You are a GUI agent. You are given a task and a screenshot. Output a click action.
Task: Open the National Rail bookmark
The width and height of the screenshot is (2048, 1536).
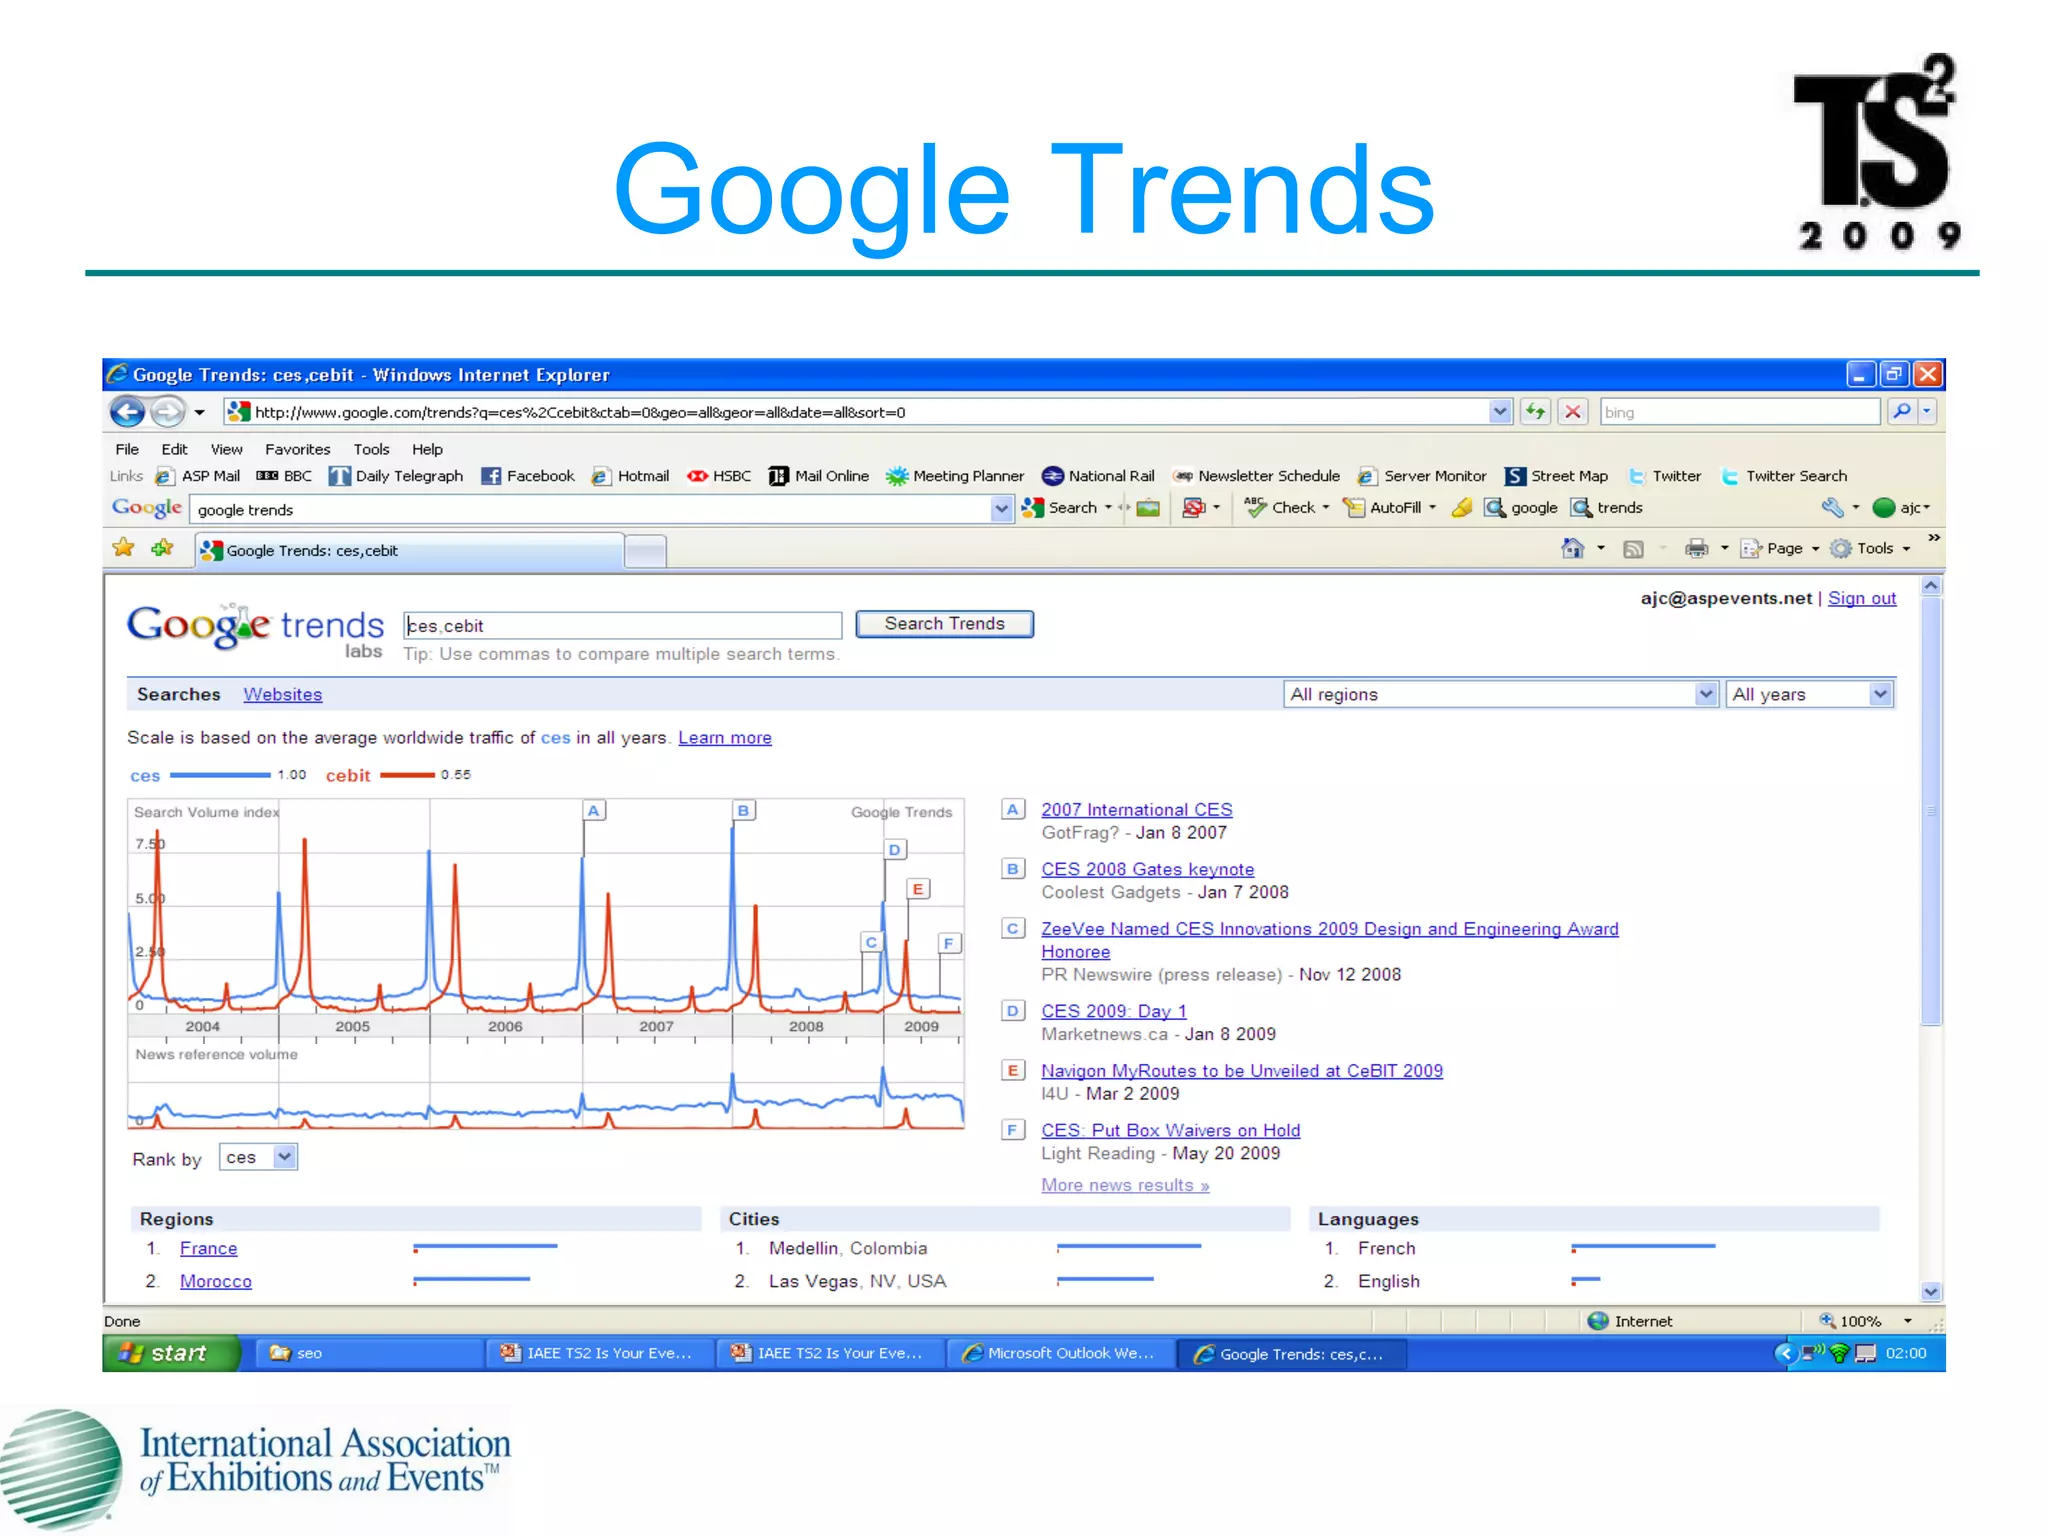click(1098, 476)
